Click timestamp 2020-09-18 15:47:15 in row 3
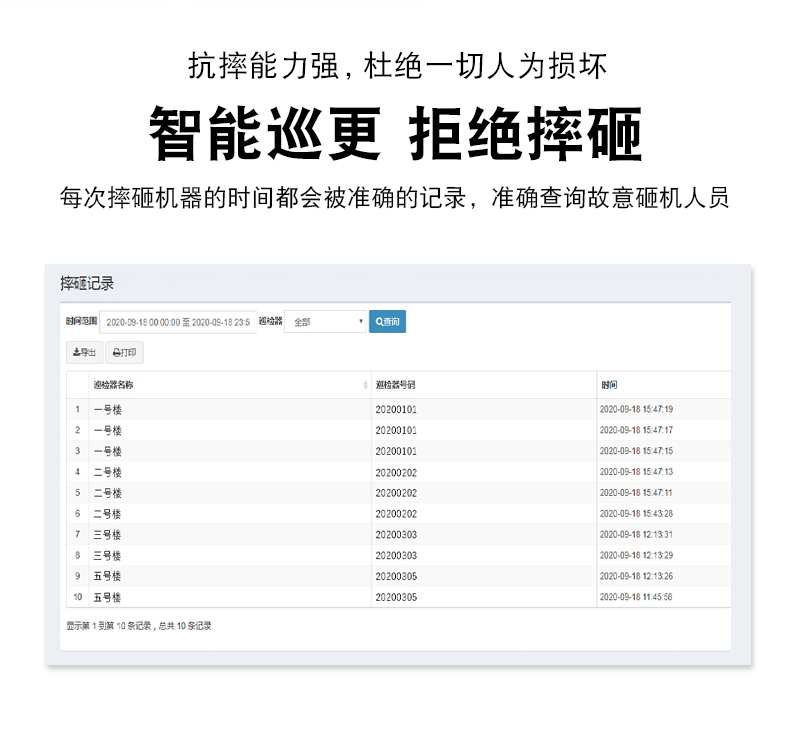Viewport: 790px width, 730px height. [636, 451]
